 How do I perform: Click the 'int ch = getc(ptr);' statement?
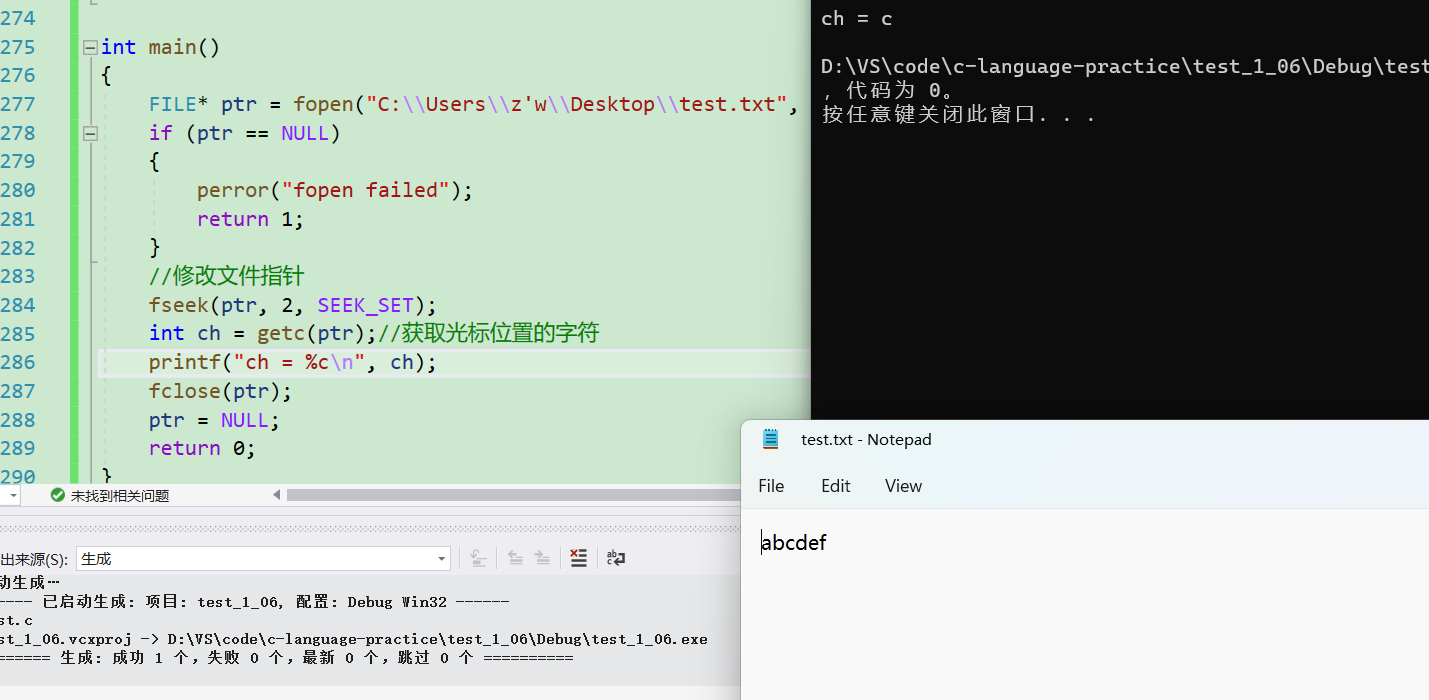(x=263, y=334)
